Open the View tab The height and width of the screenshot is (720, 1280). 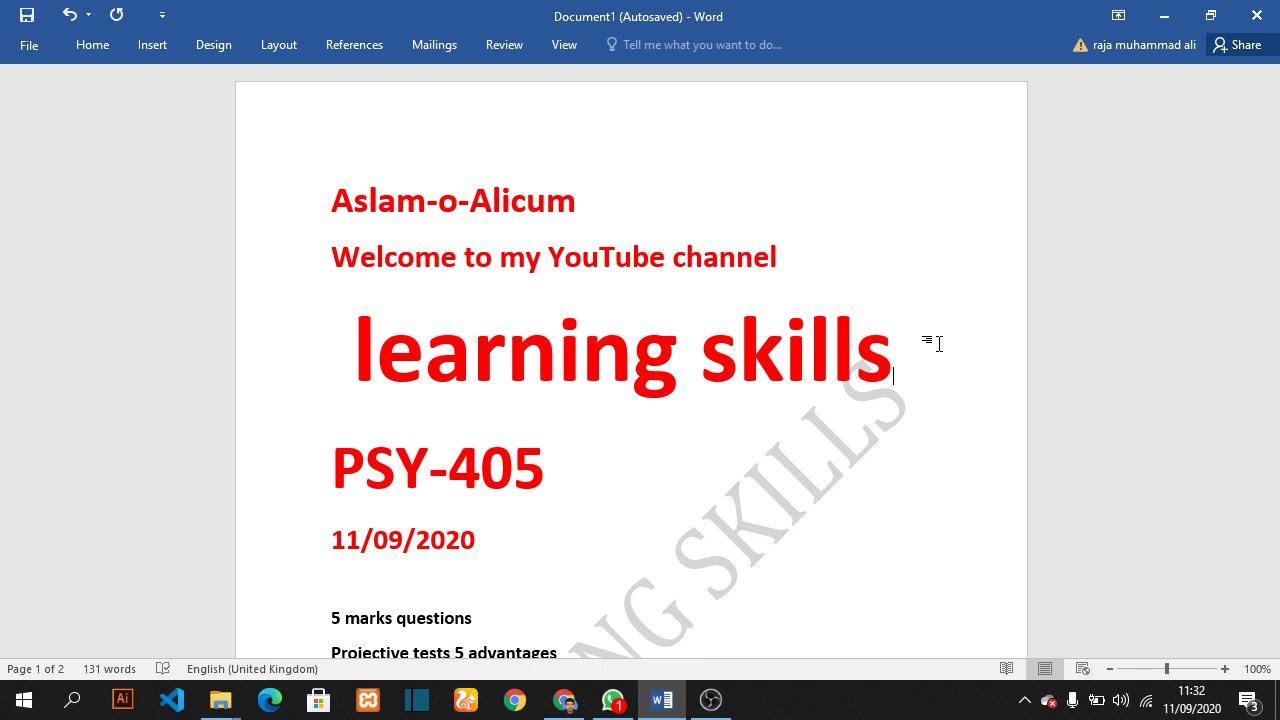[x=564, y=45]
